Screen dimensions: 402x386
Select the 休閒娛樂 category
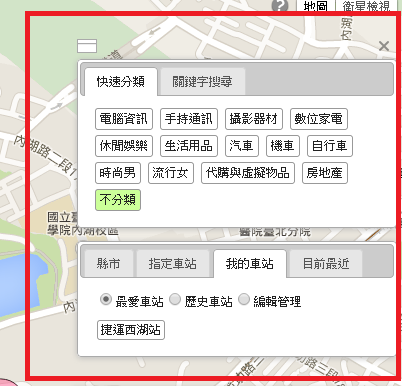(x=124, y=146)
